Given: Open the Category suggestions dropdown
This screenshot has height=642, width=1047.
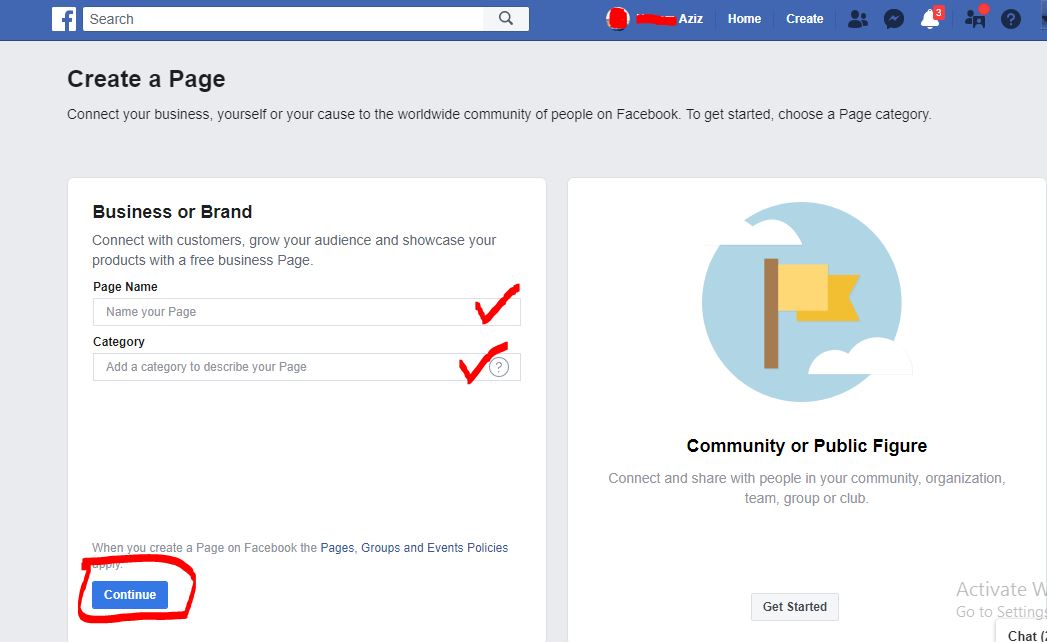Looking at the screenshot, I should (280, 366).
